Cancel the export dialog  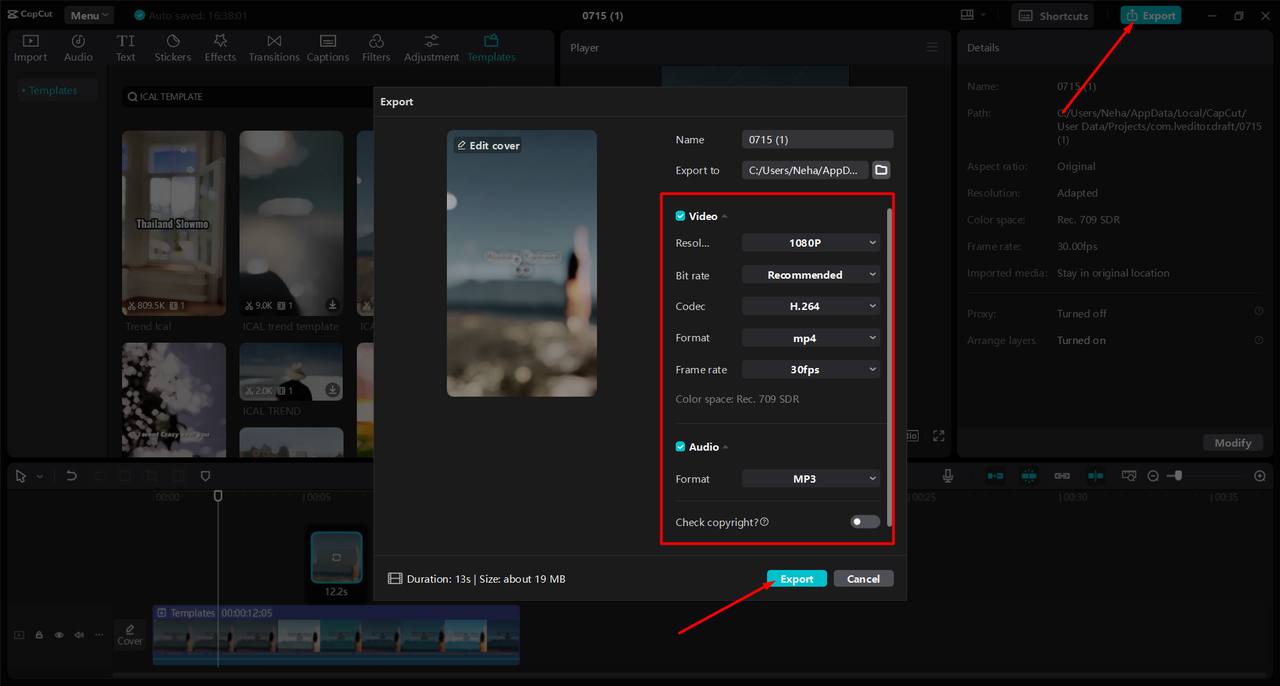863,579
